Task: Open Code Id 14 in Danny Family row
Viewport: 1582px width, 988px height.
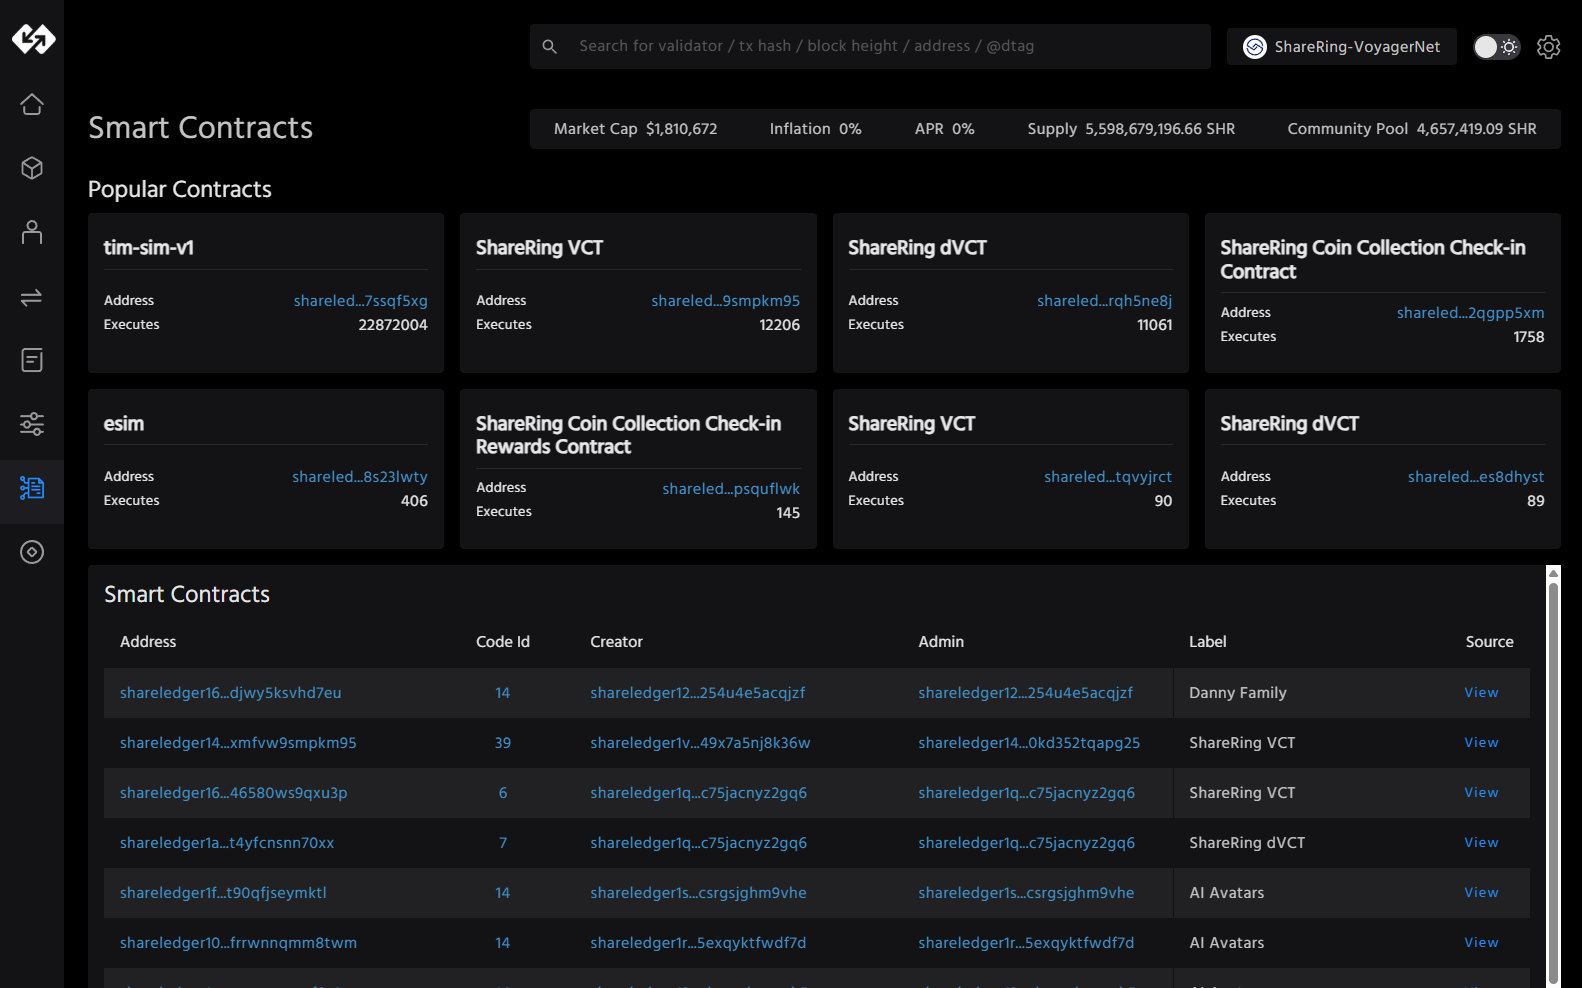Action: click(x=503, y=693)
